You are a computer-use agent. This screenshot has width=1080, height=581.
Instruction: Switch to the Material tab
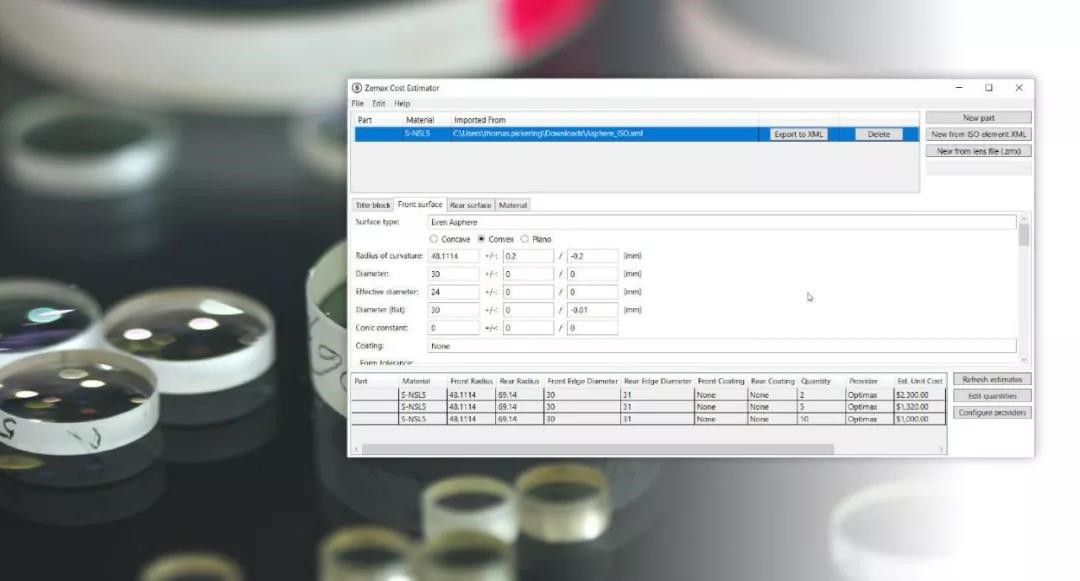513,205
